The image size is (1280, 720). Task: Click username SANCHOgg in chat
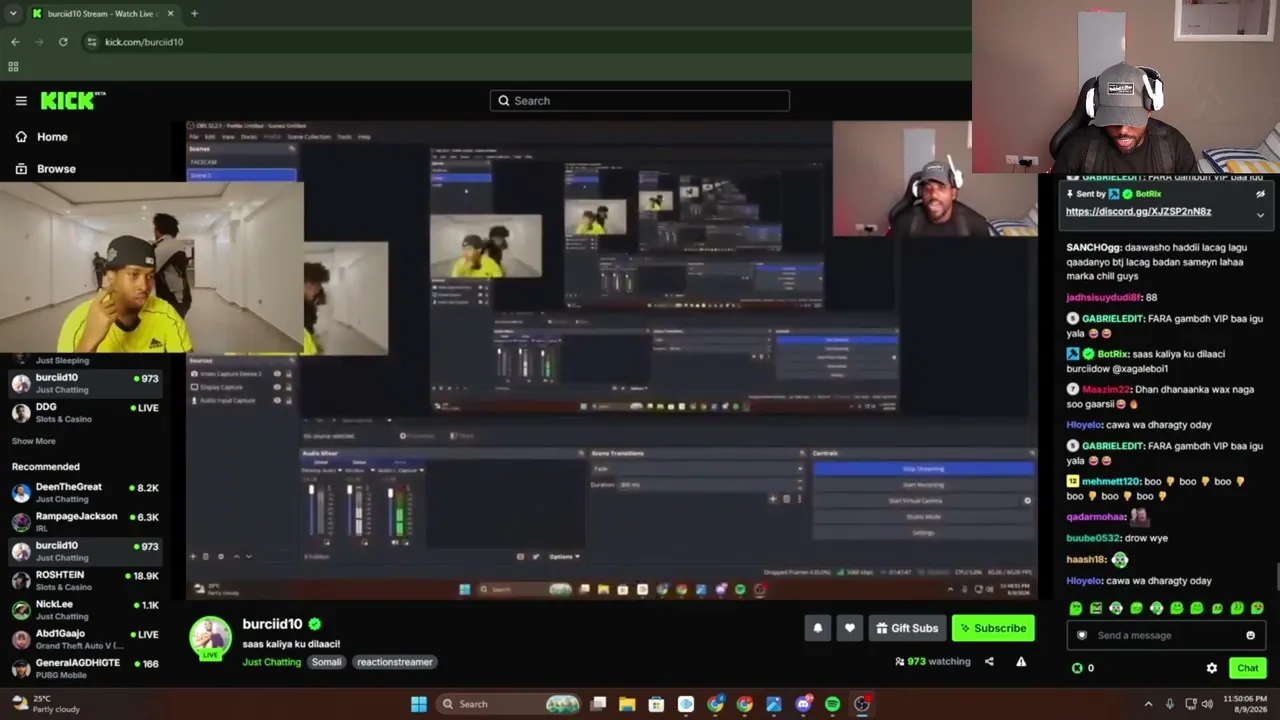(1094, 247)
